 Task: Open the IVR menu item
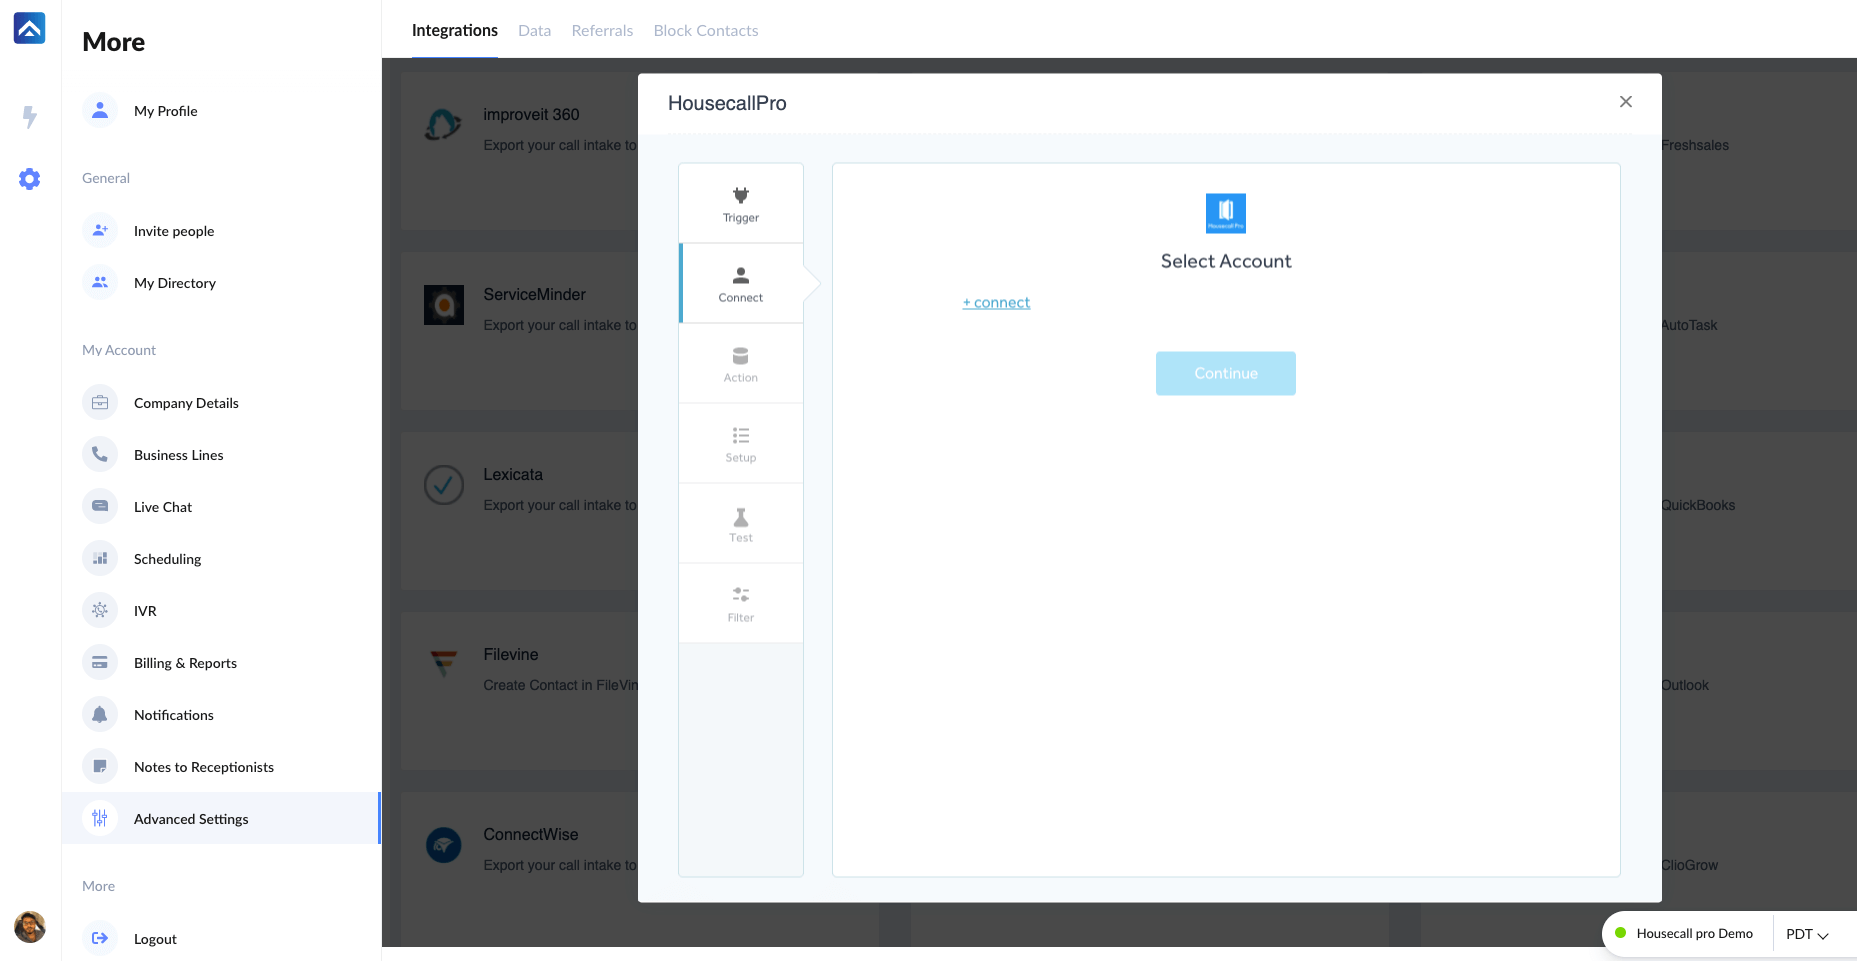(145, 611)
